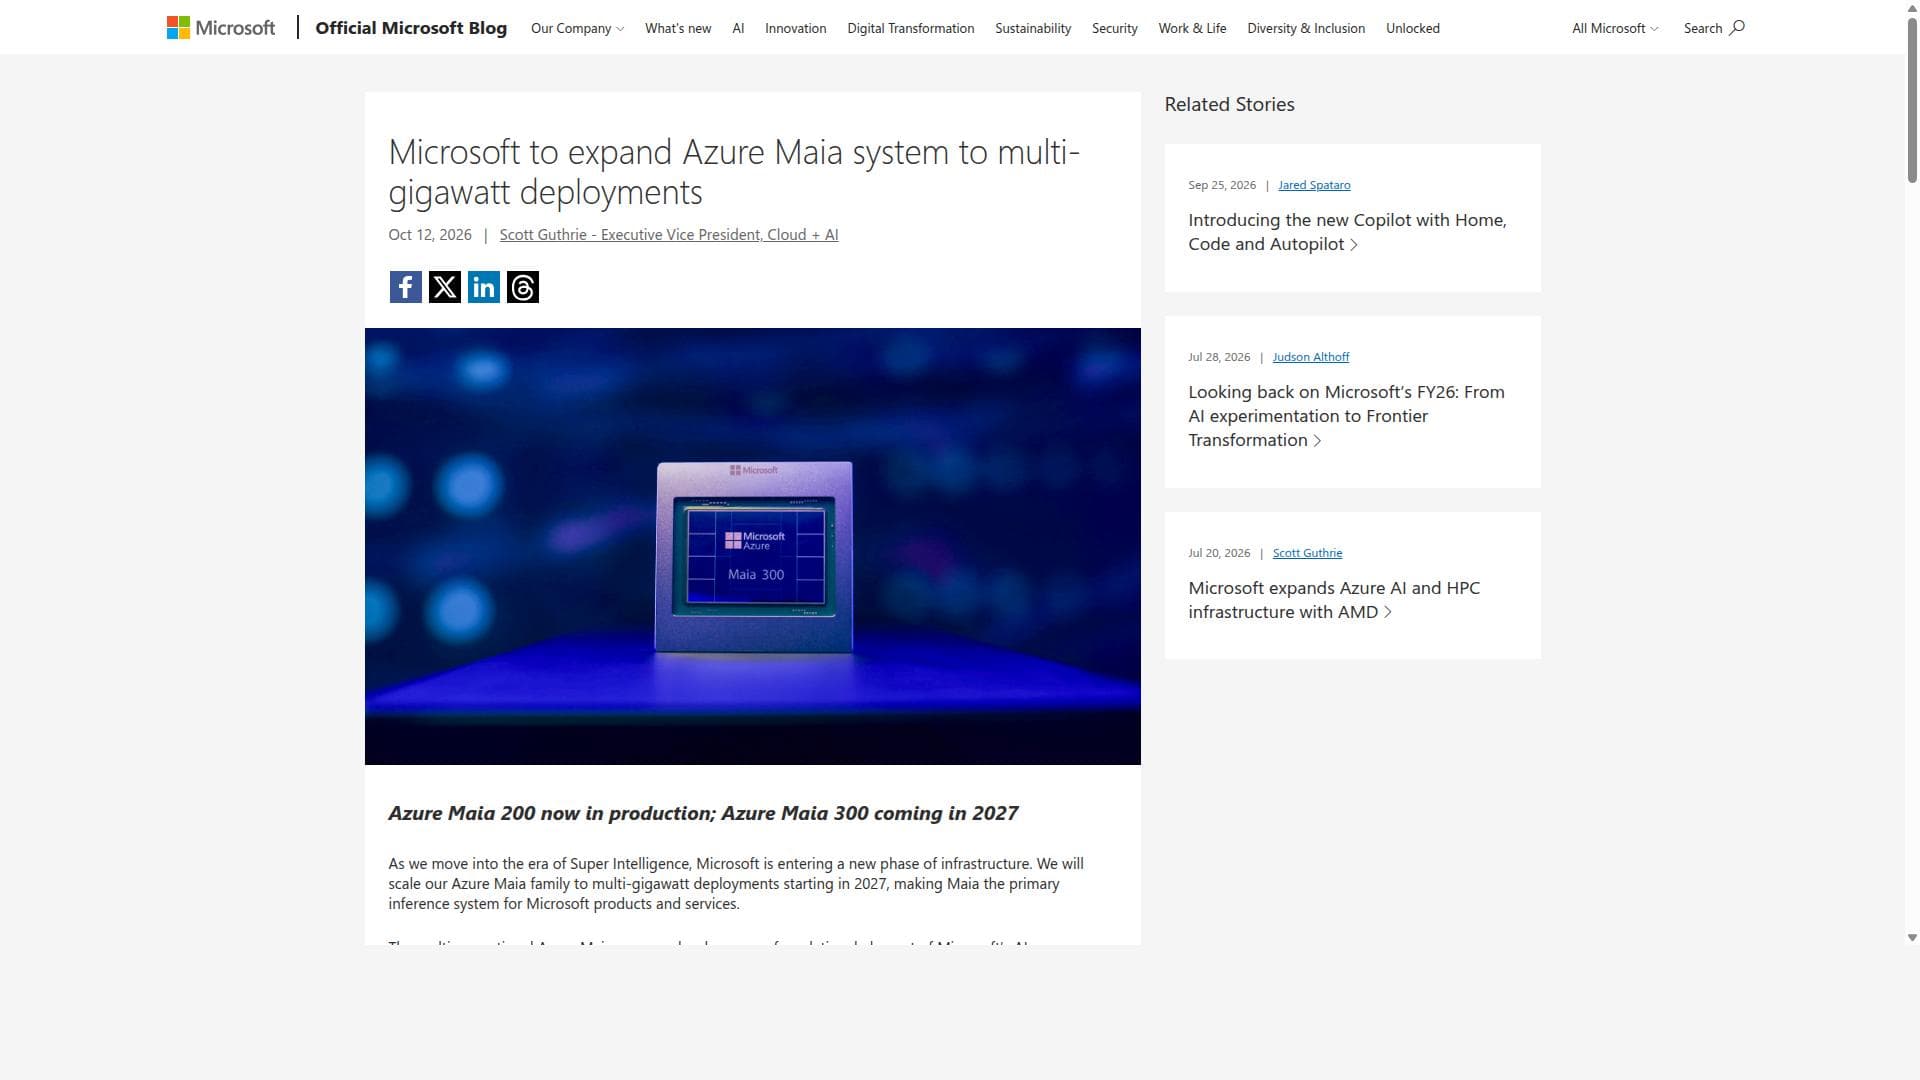Share article on LinkedIn
Image resolution: width=1920 pixels, height=1080 pixels.
[x=483, y=287]
